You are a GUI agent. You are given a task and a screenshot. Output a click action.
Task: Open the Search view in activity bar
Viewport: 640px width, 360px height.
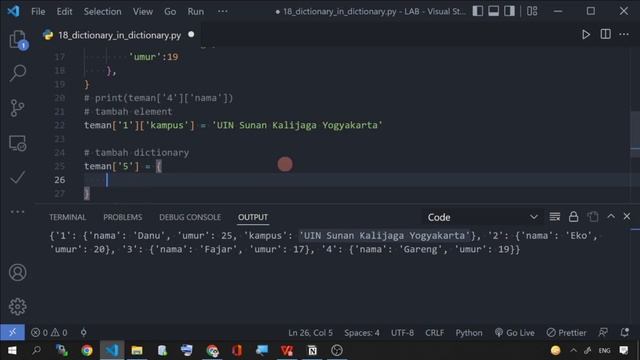click(18, 73)
